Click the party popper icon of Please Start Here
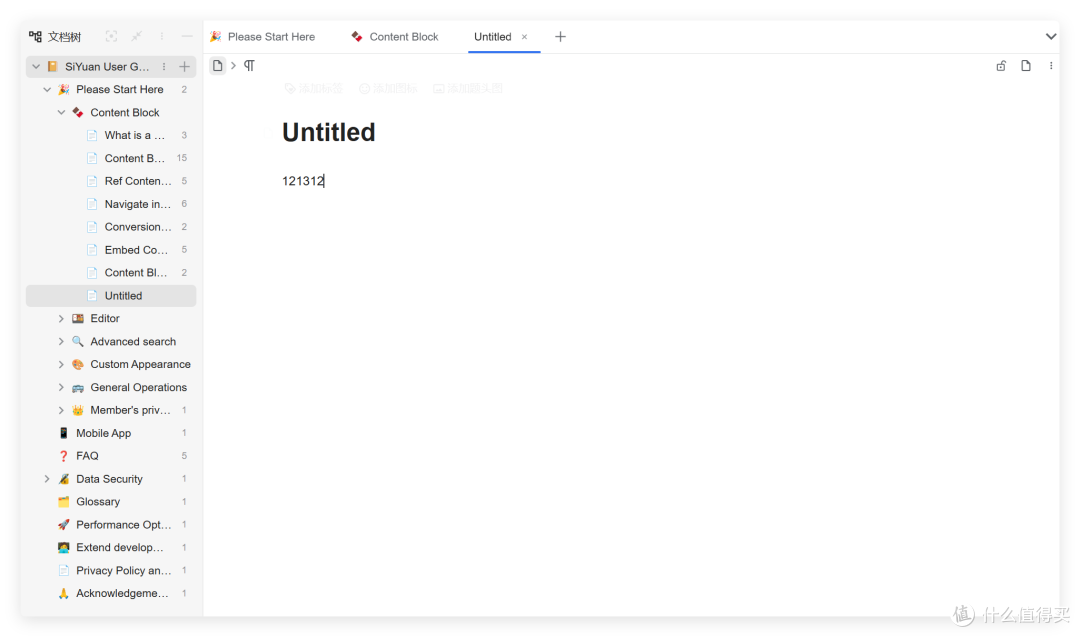Image resolution: width=1080 pixels, height=637 pixels. (64, 90)
